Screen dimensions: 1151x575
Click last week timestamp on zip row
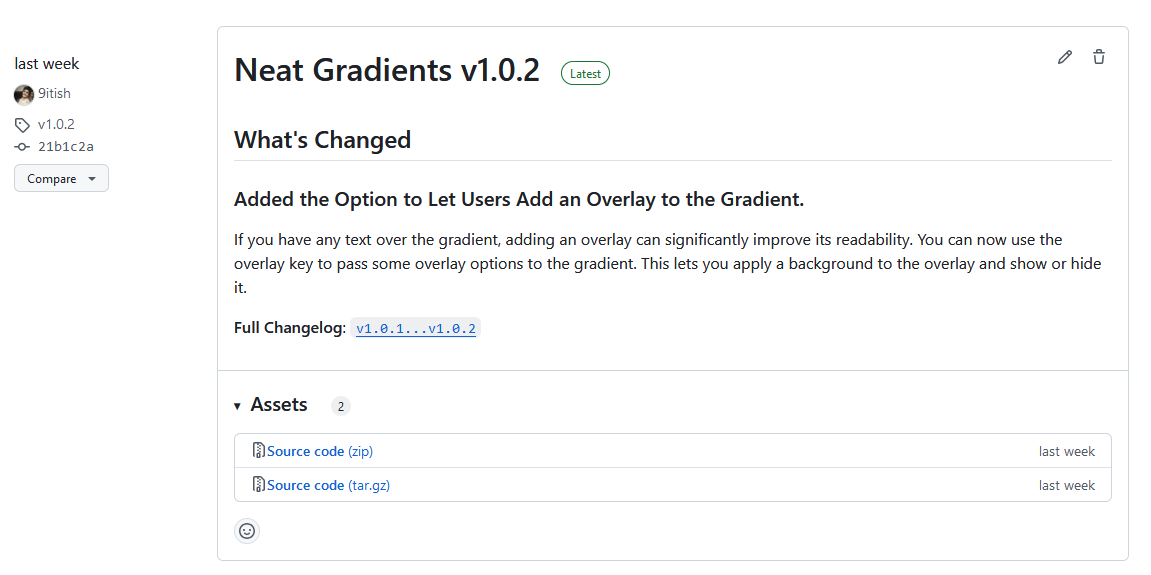(1066, 451)
